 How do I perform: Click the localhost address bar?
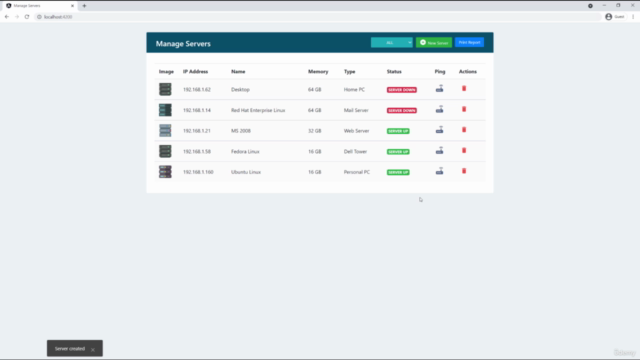318,17
